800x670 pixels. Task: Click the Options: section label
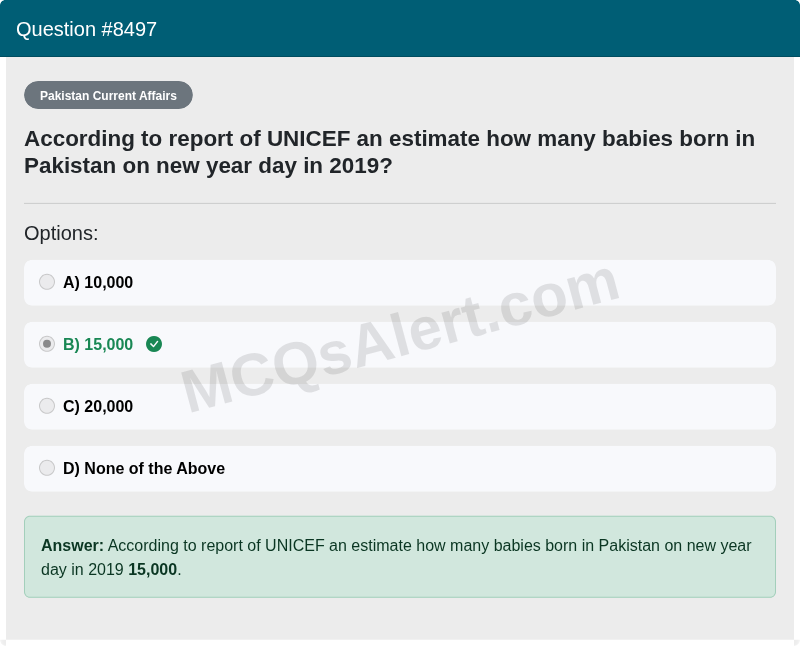(x=61, y=233)
